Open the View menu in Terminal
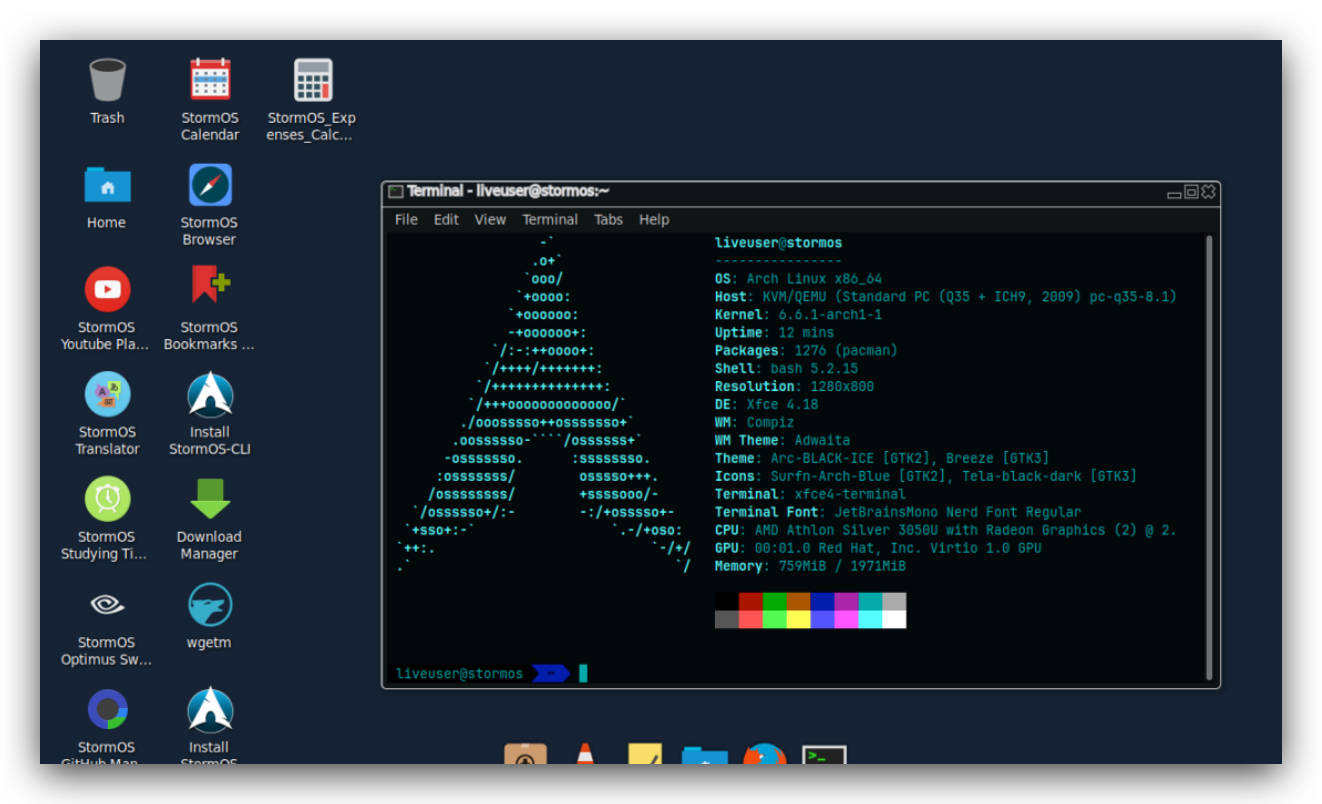Viewport: 1322px width, 804px height. point(490,220)
